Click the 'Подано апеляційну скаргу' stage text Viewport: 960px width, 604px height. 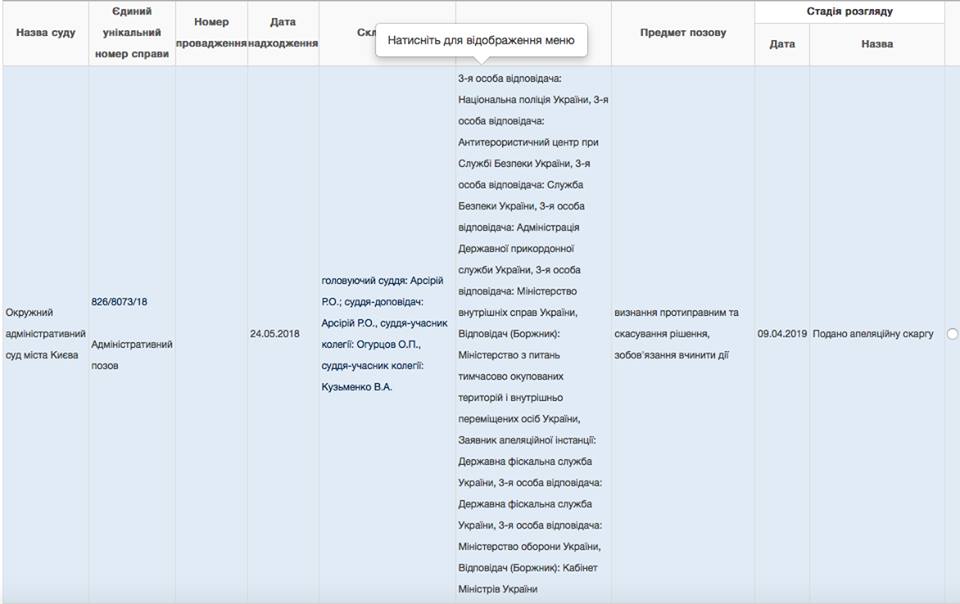(873, 334)
